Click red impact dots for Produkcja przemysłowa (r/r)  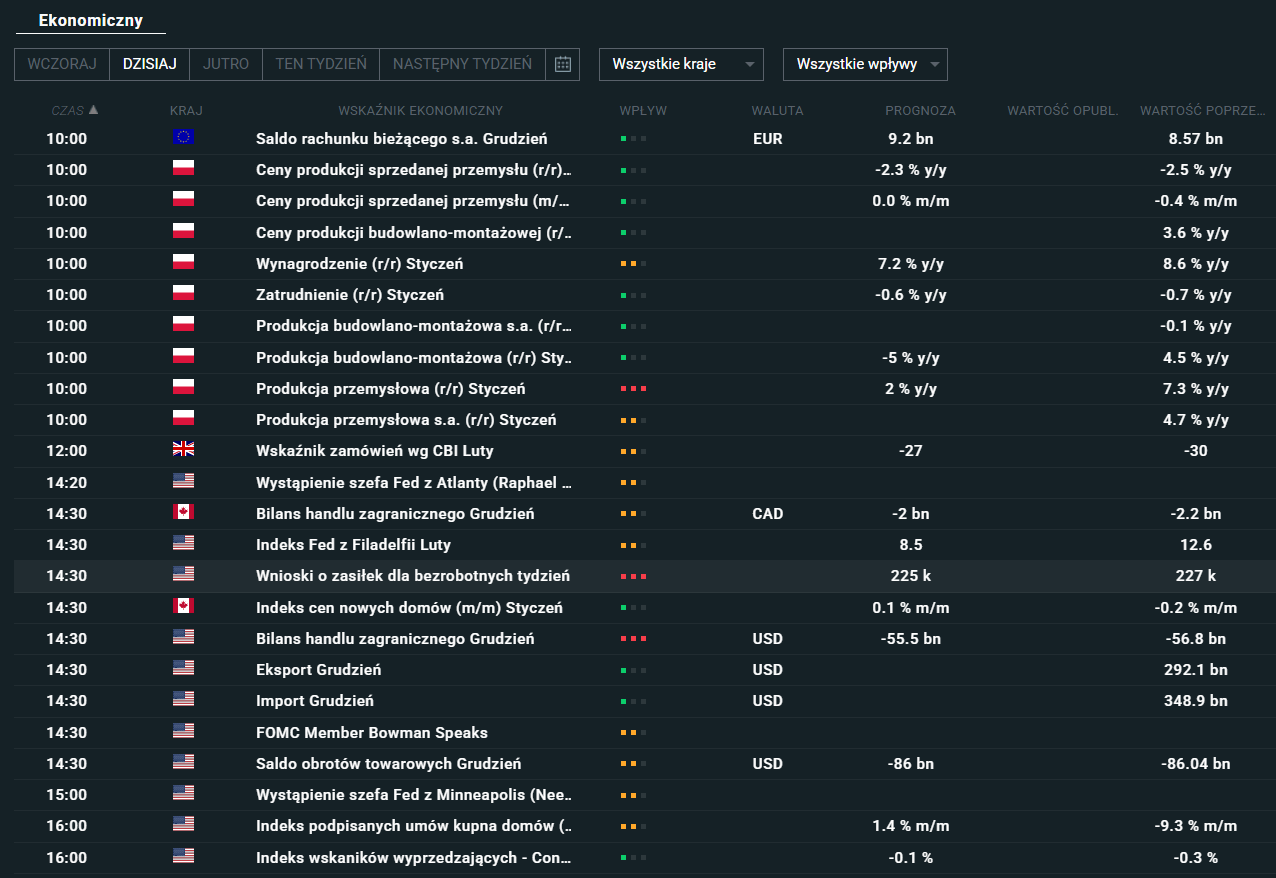633,389
